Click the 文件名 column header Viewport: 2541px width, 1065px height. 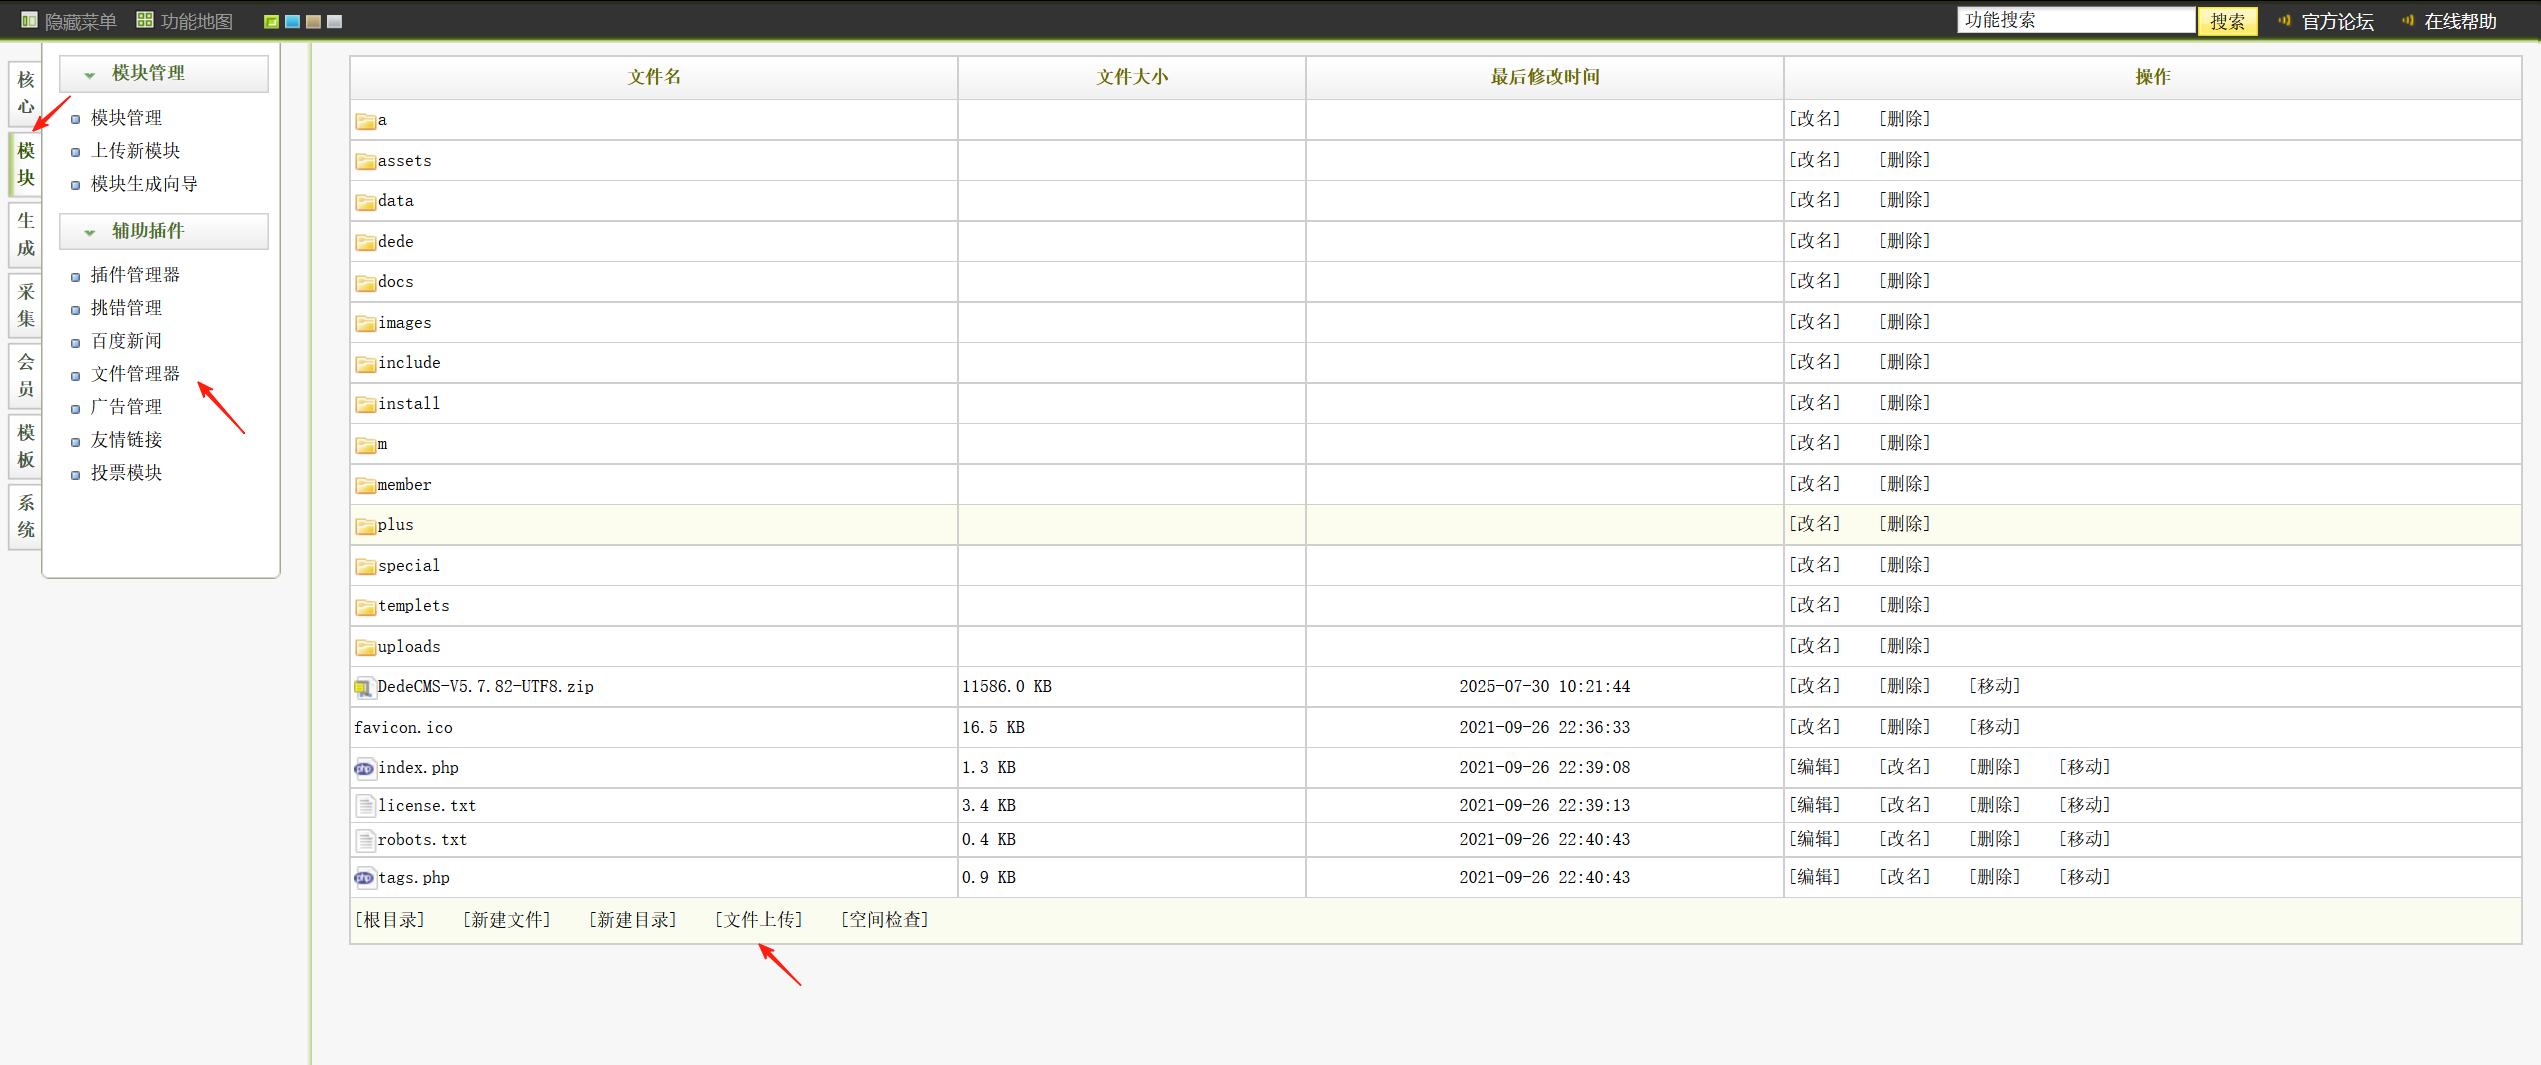point(654,78)
